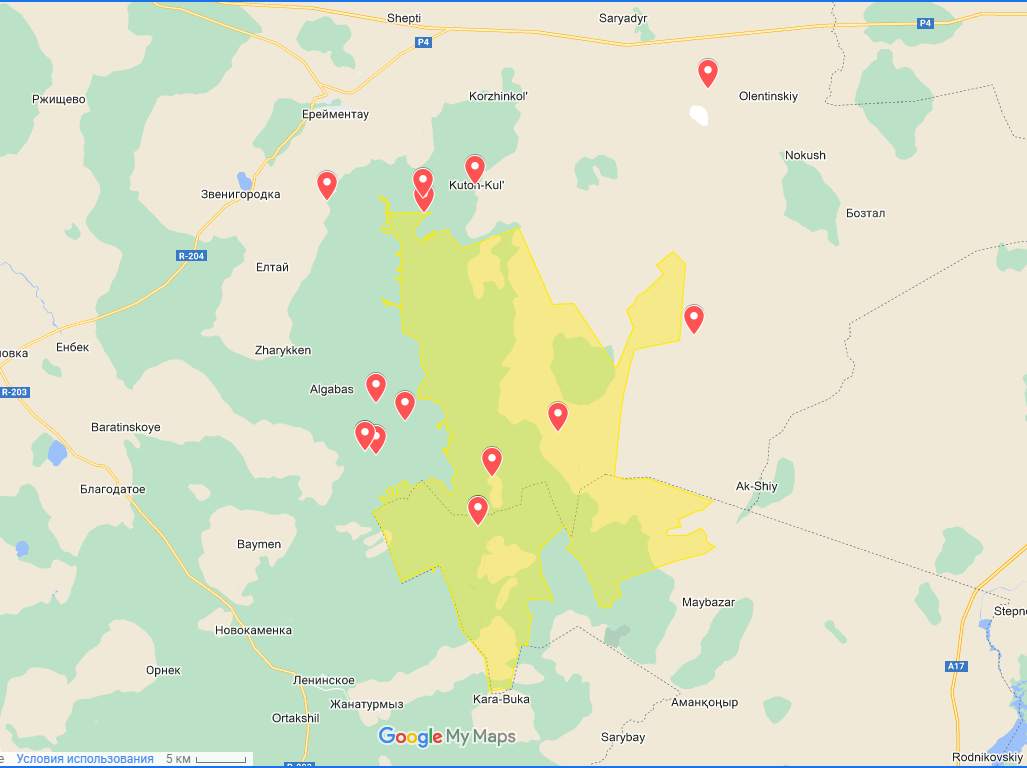Viewport: 1027px width, 768px height.
Task: Select the Baratinskoye label
Action: pos(126,428)
